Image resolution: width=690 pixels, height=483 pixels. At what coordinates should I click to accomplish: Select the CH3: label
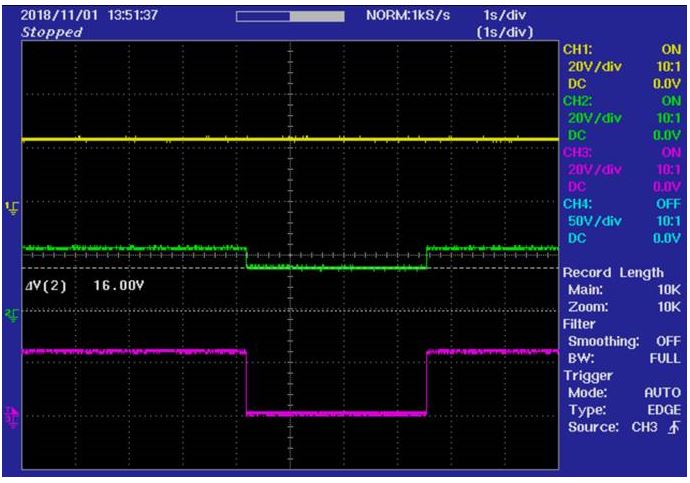[577, 152]
